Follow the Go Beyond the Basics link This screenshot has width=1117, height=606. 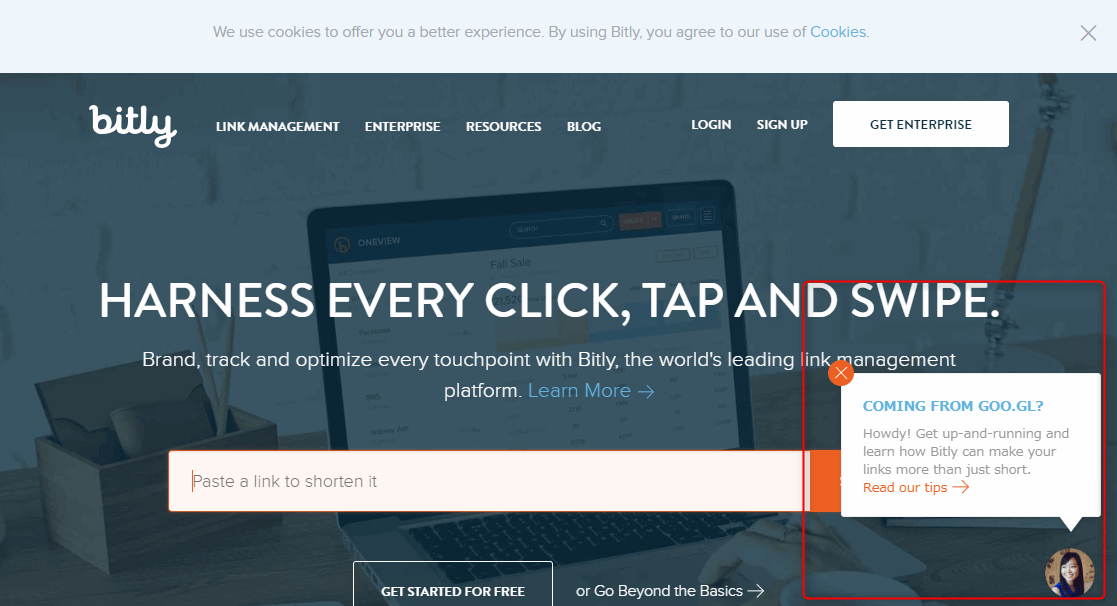pyautogui.click(x=670, y=590)
